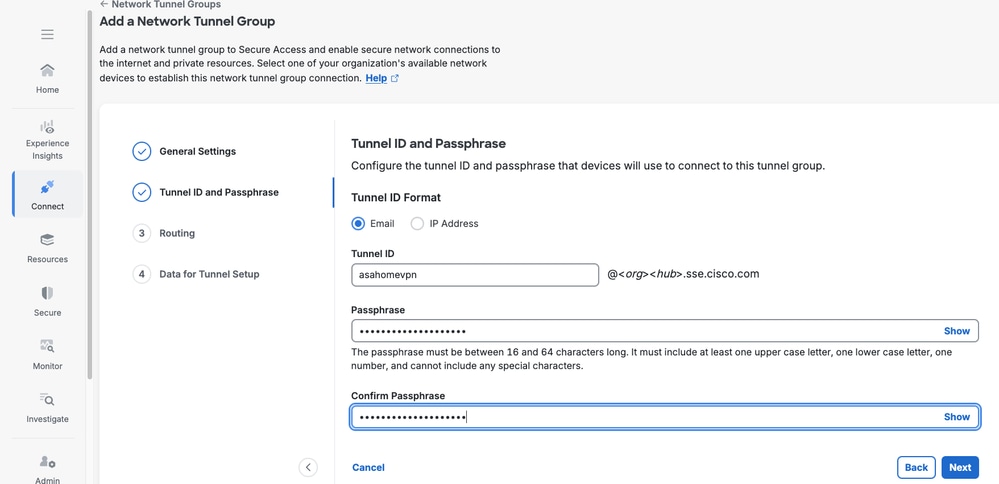Click the Tunnel ID Format heading
Image resolution: width=999 pixels, height=484 pixels.
[x=396, y=197]
